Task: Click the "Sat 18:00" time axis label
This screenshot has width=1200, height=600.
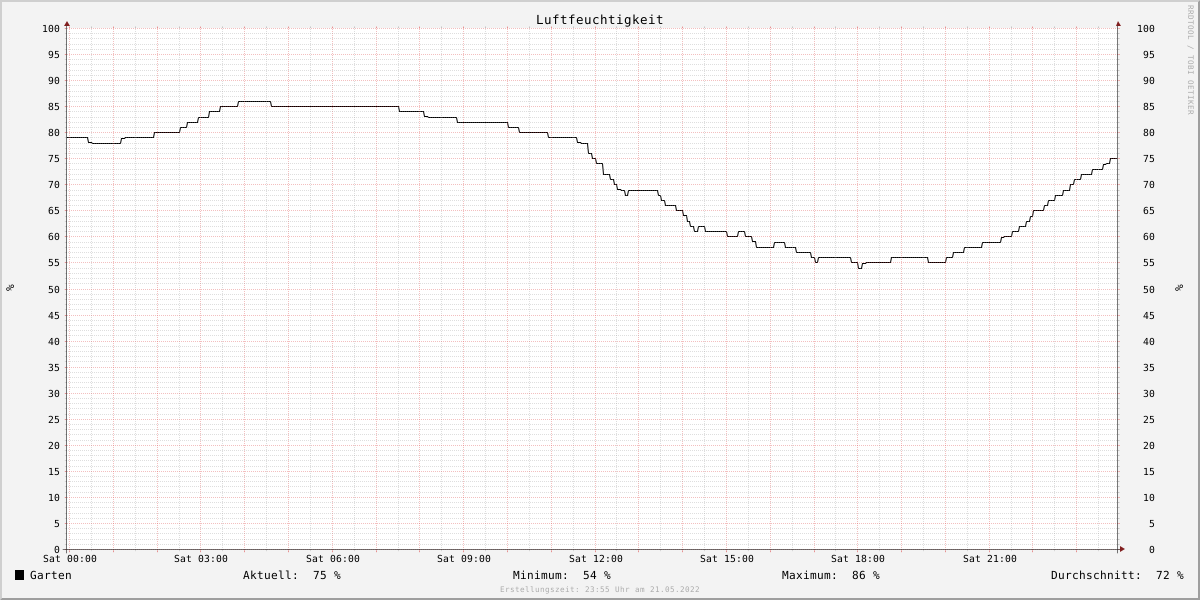Action: pos(858,559)
